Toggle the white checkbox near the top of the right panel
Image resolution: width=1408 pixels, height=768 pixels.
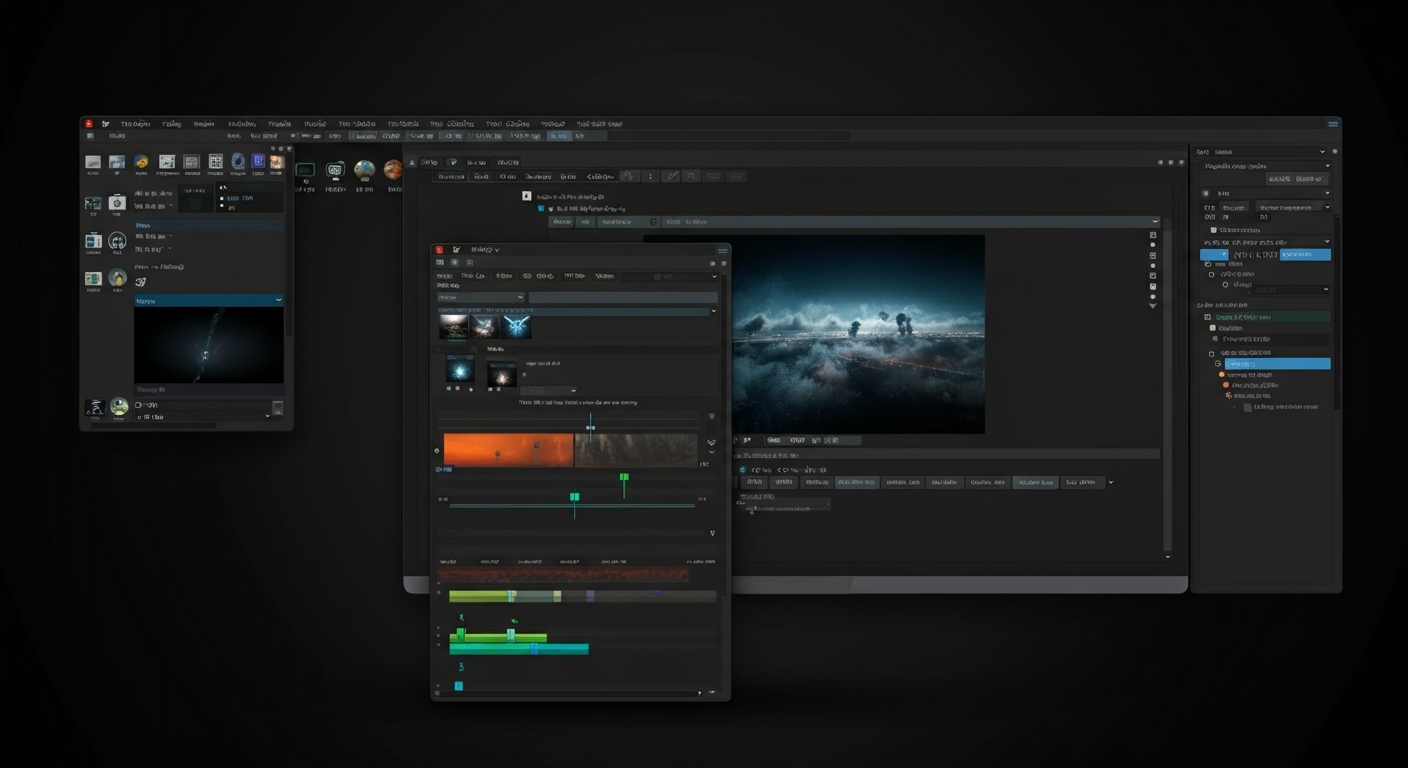pos(1214,230)
